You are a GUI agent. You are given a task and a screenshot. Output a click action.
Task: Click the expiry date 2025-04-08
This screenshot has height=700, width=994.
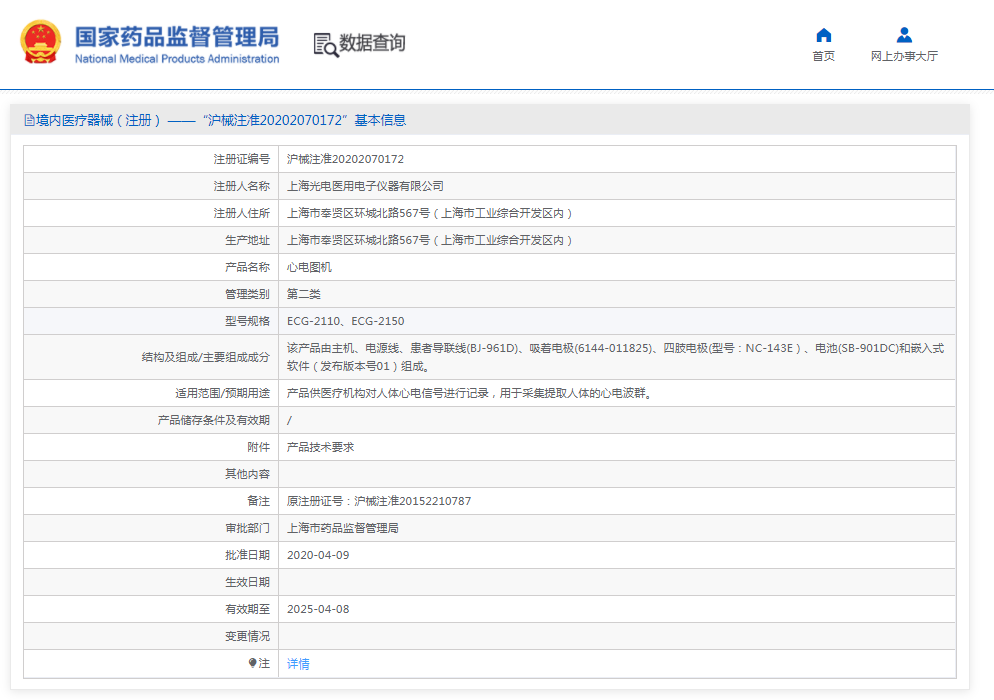[x=318, y=609]
